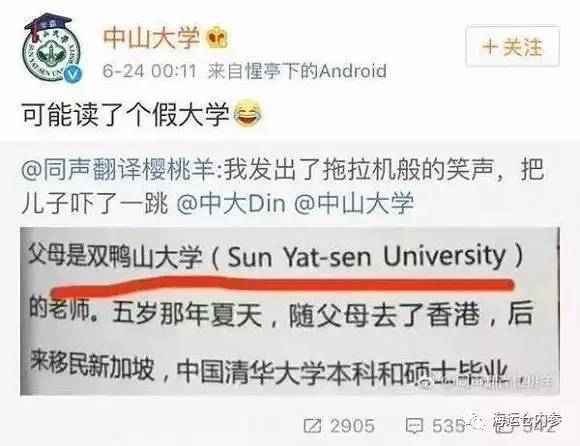Enlarge the embedded 双鸭山大学 text image
This screenshot has width=580, height=446.
click(x=290, y=311)
